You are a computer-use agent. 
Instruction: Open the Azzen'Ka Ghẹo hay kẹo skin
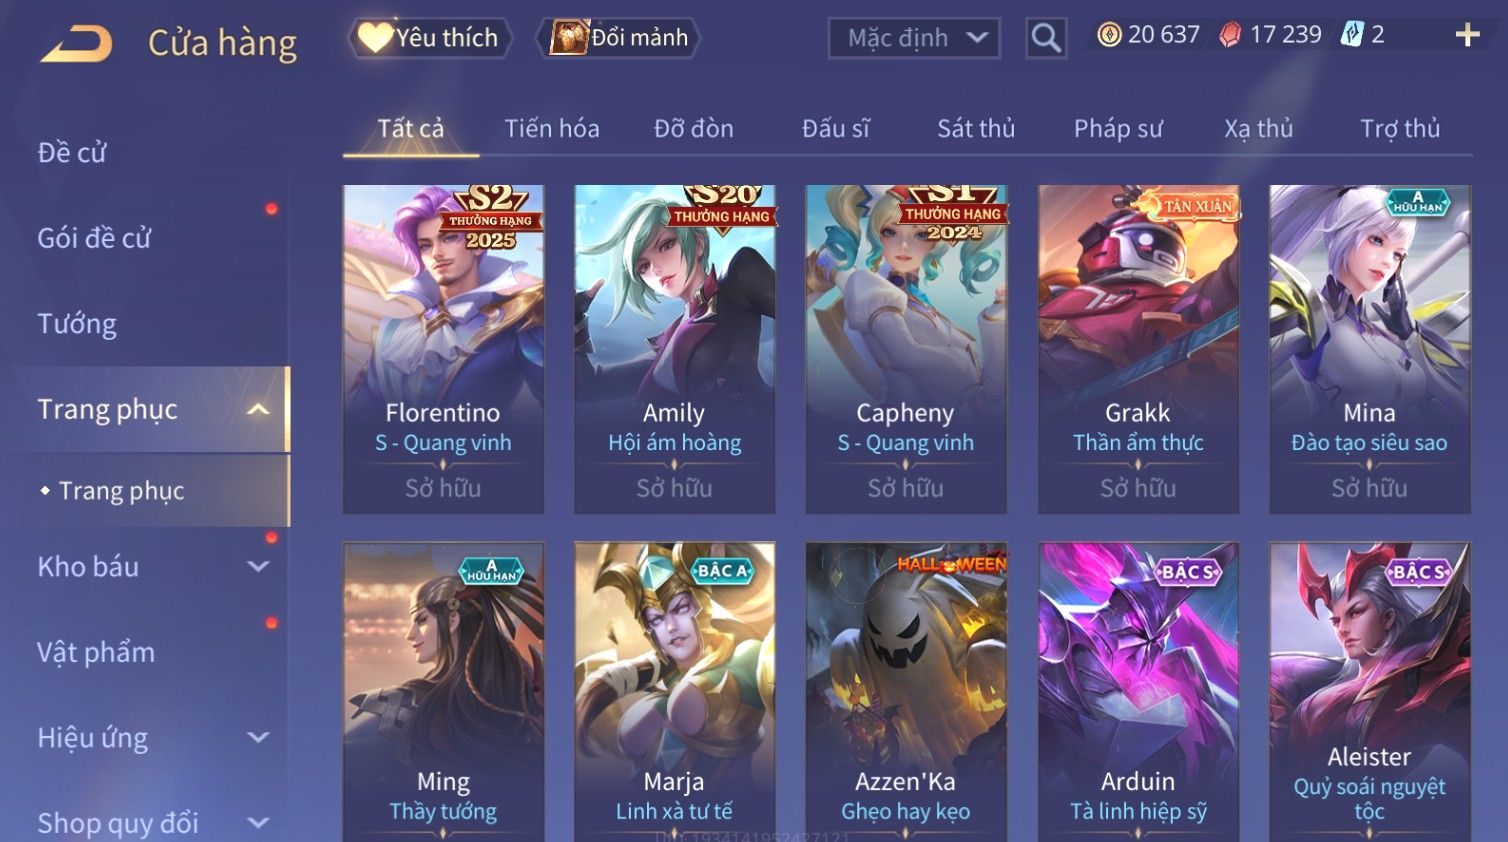pos(906,692)
